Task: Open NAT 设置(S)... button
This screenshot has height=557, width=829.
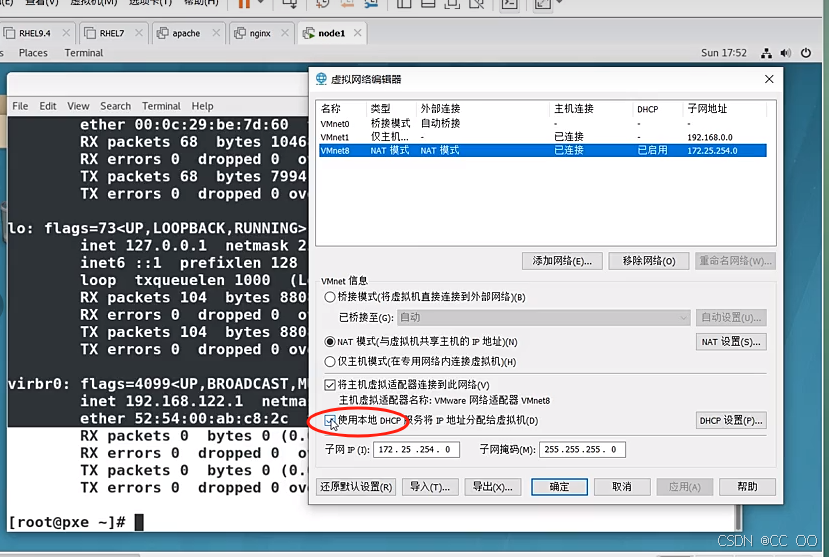Action: click(731, 342)
